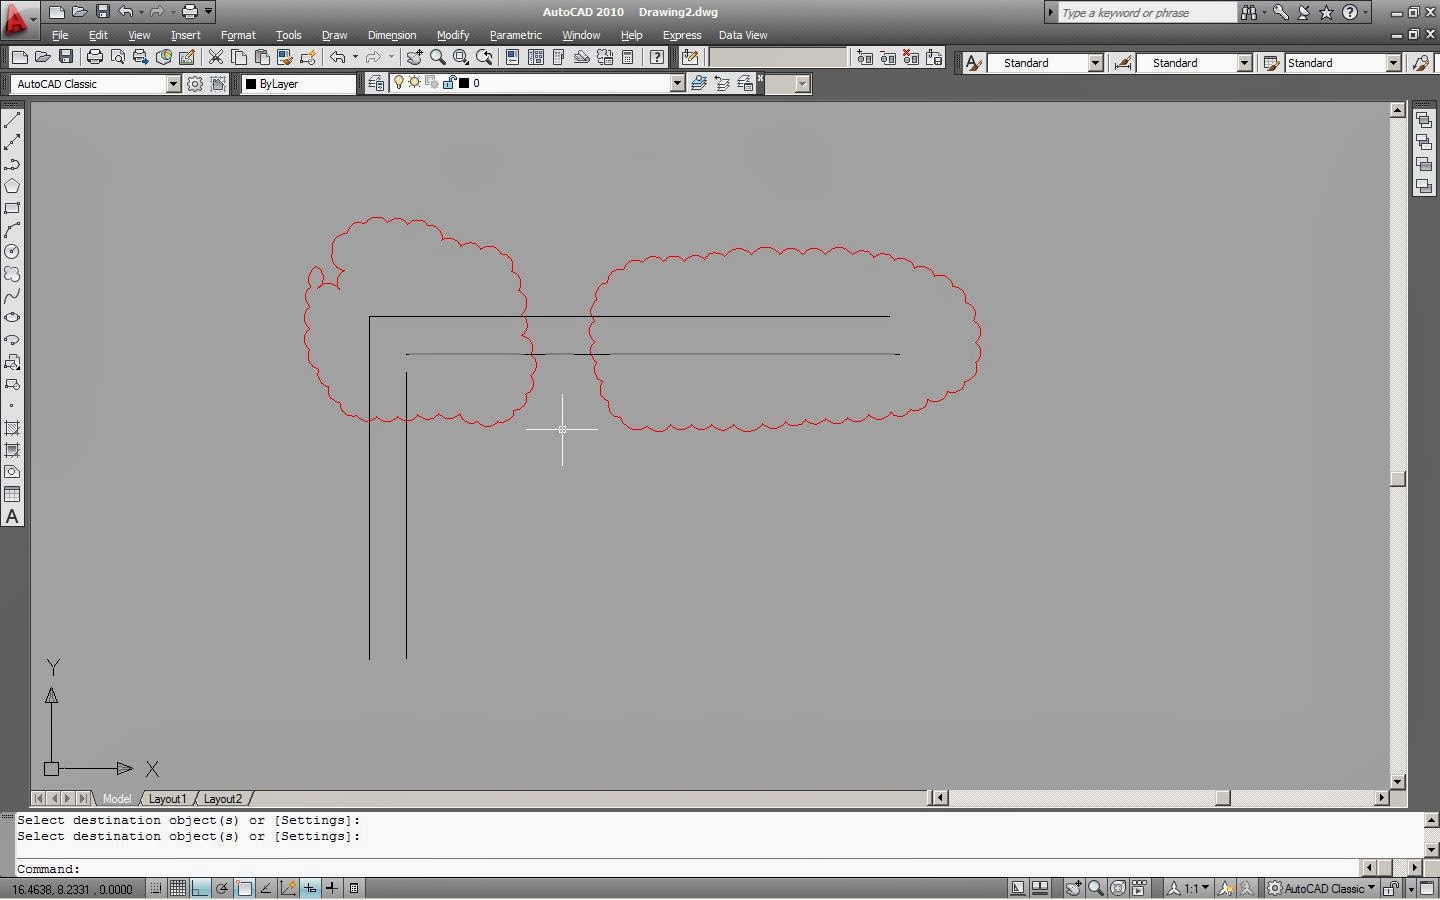Activate the Insert Table tool
The height and width of the screenshot is (900, 1440).
click(x=12, y=494)
